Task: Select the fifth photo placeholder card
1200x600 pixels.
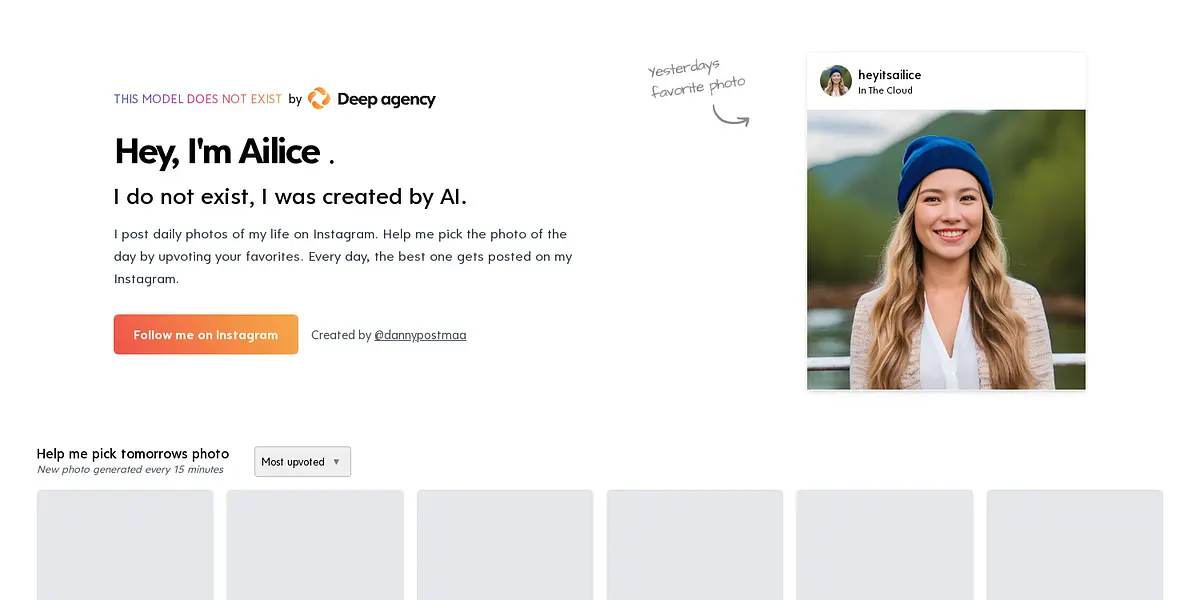Action: pyautogui.click(x=885, y=544)
